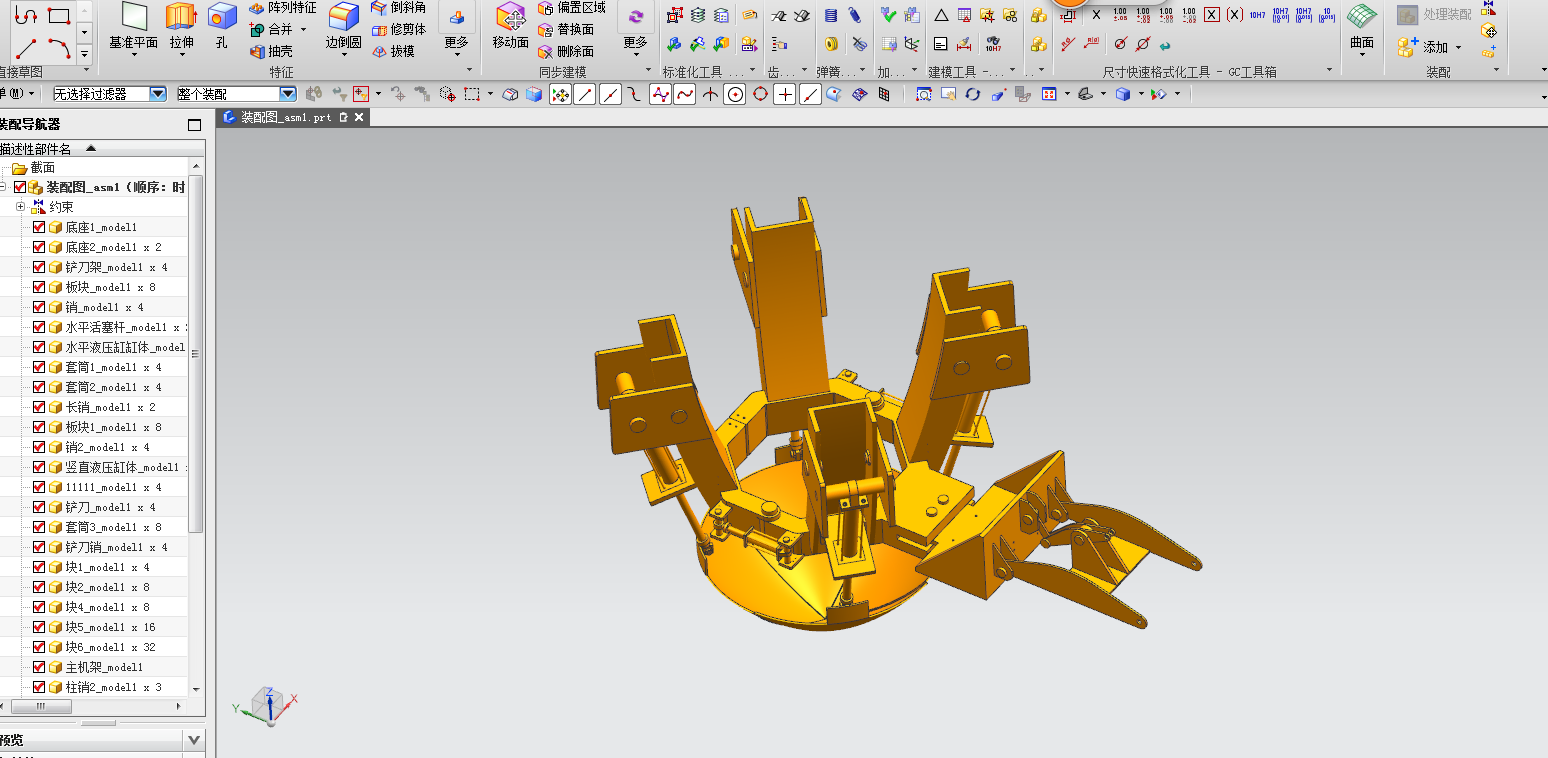The width and height of the screenshot is (1548, 758).
Task: Click the midpoint snap icon
Action: [610, 94]
